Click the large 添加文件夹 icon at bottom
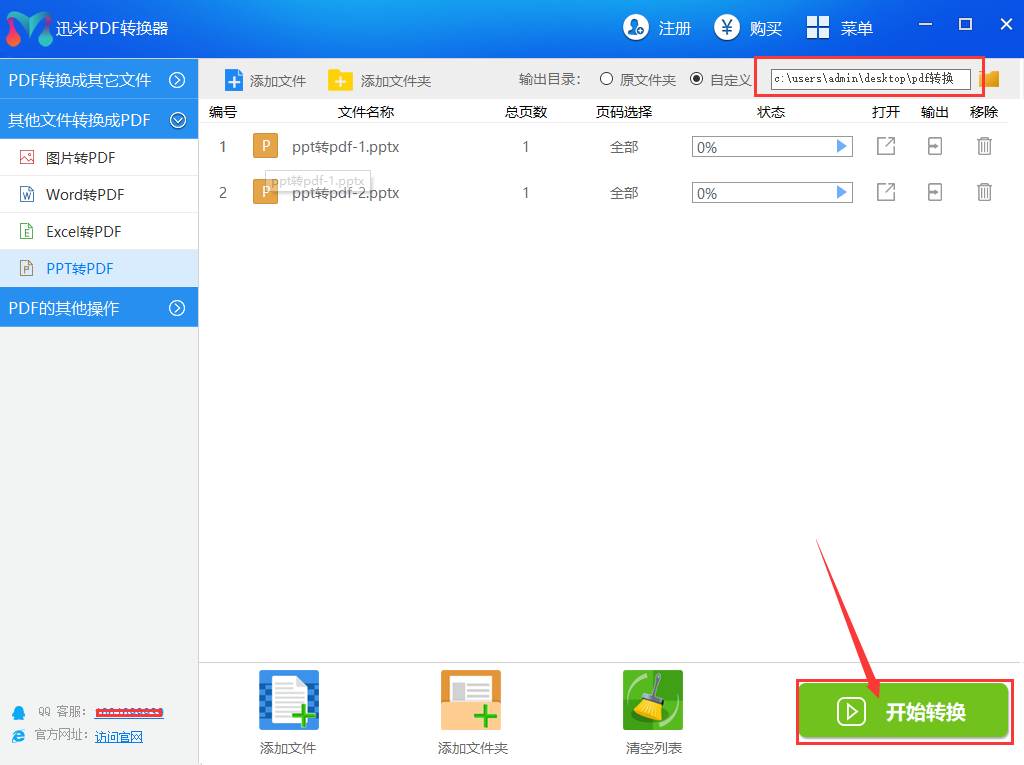The width and height of the screenshot is (1024, 765). coord(471,700)
